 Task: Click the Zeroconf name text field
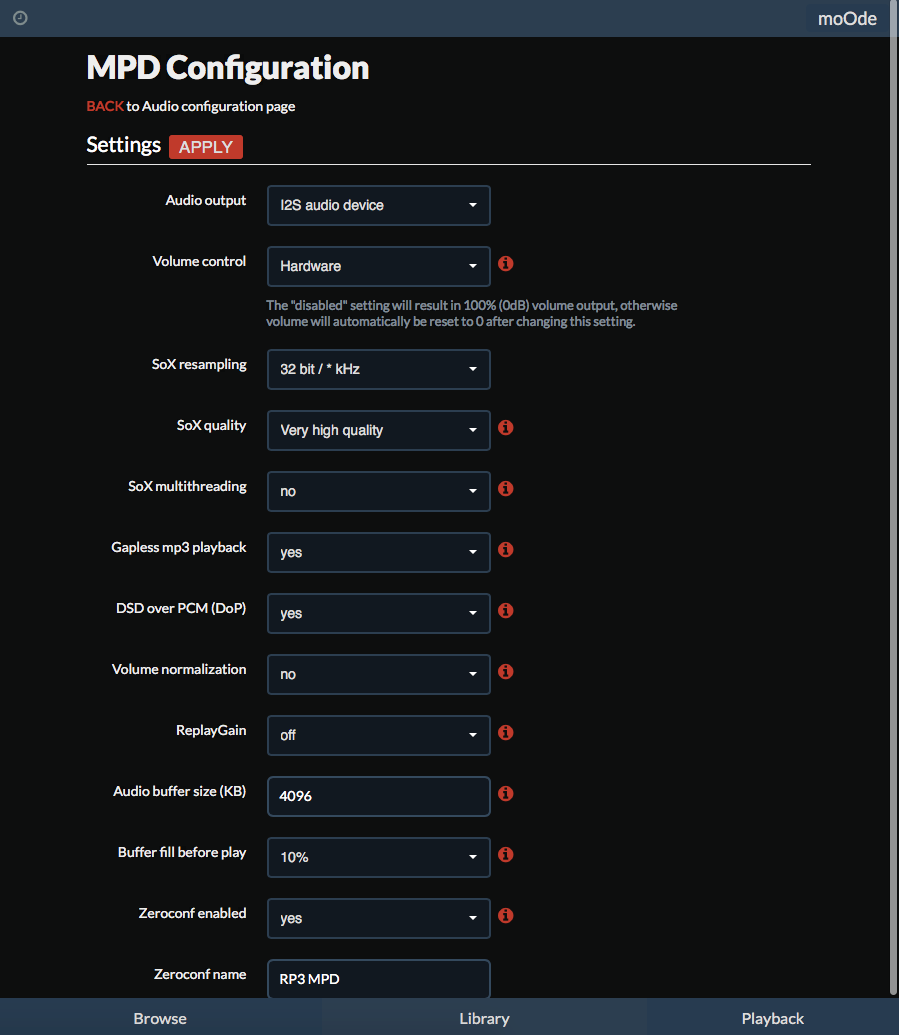tap(379, 979)
